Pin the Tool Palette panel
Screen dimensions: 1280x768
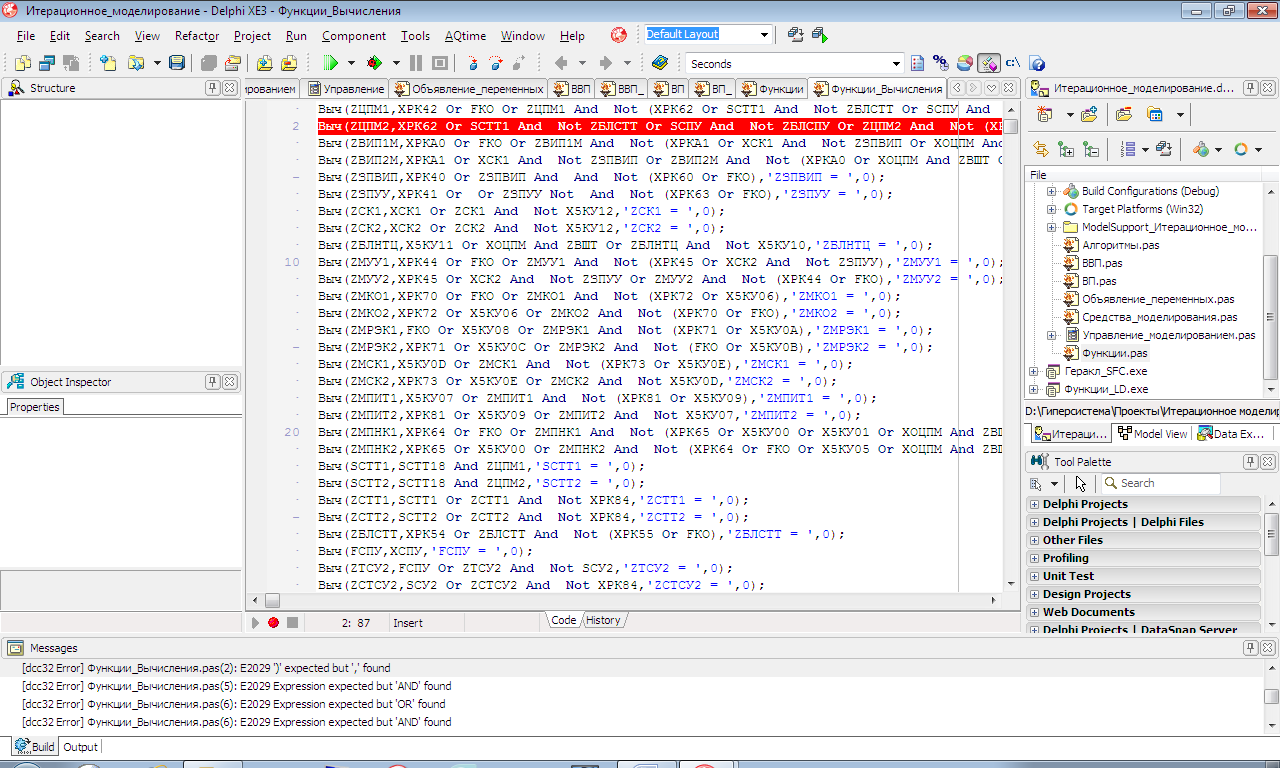tap(1250, 462)
